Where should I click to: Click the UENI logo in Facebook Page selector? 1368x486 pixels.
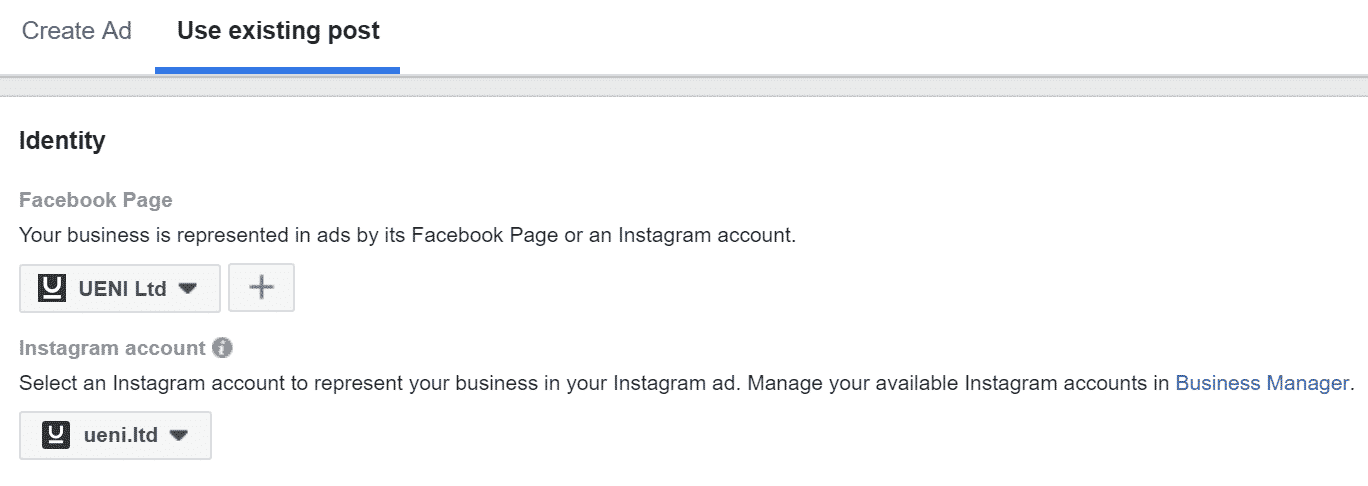click(x=51, y=288)
